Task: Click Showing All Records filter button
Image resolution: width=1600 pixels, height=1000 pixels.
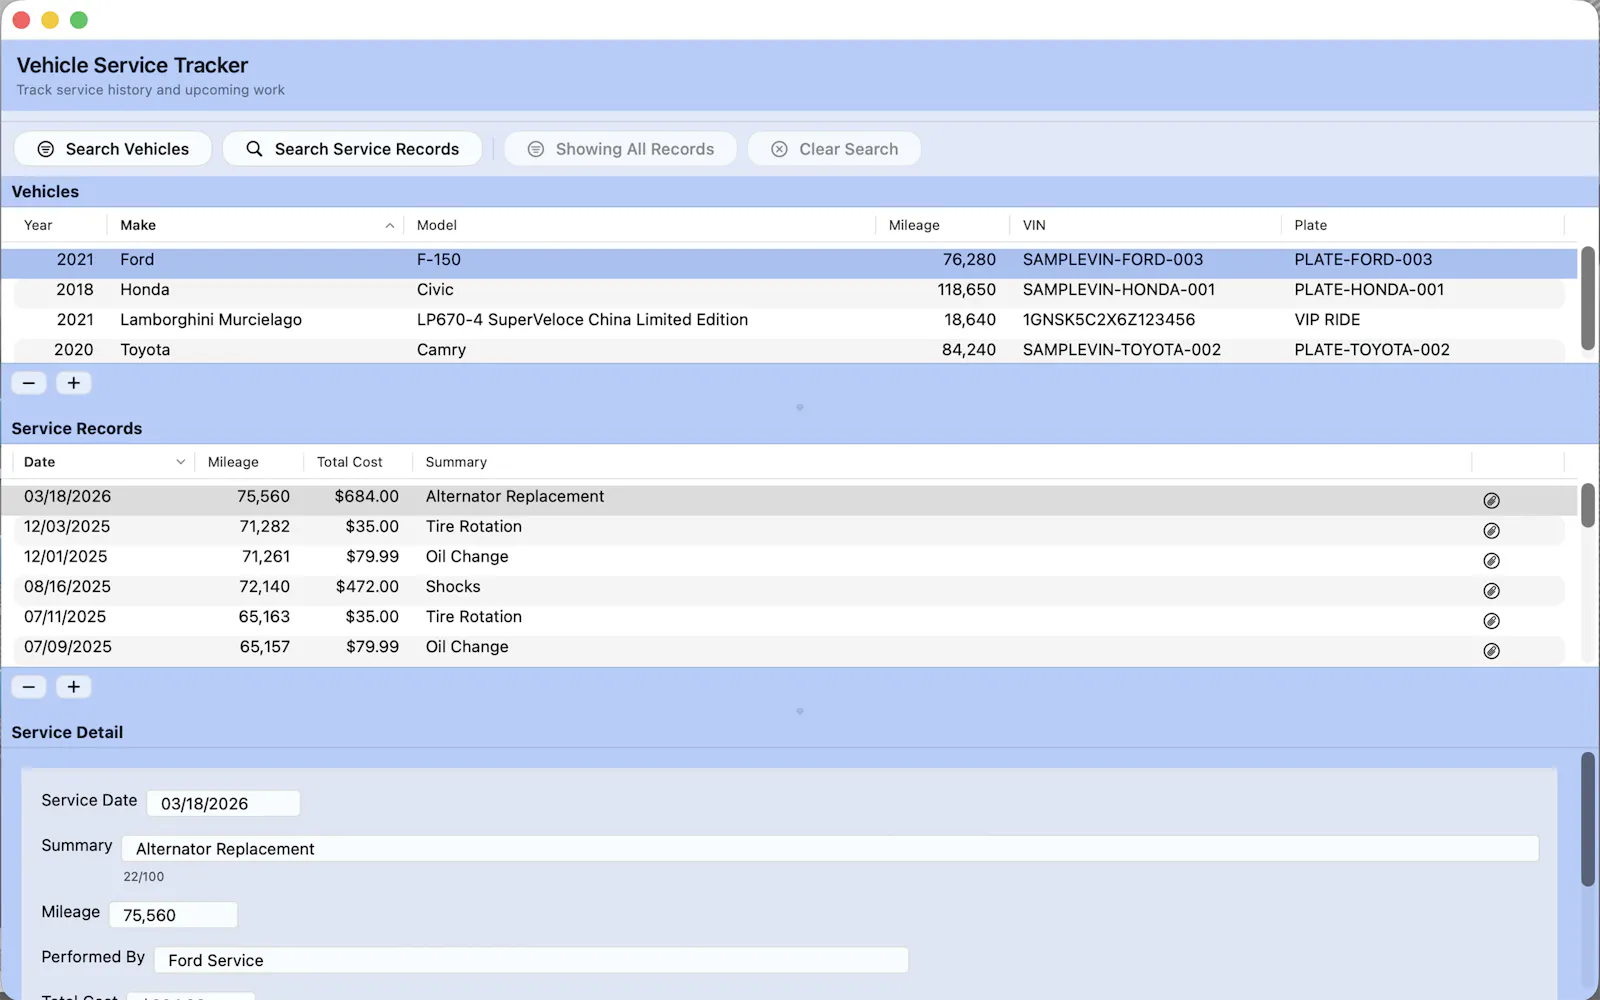Action: pos(620,149)
